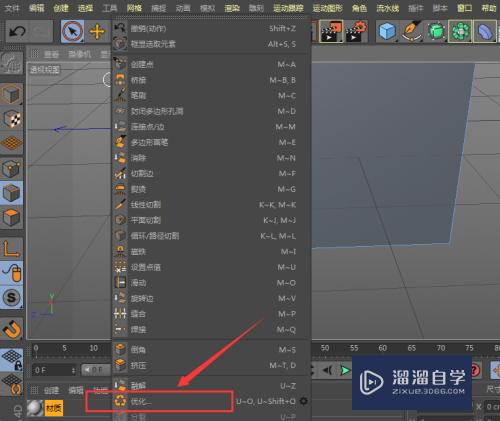Switch to Texture mode checkered cube

coord(12,119)
